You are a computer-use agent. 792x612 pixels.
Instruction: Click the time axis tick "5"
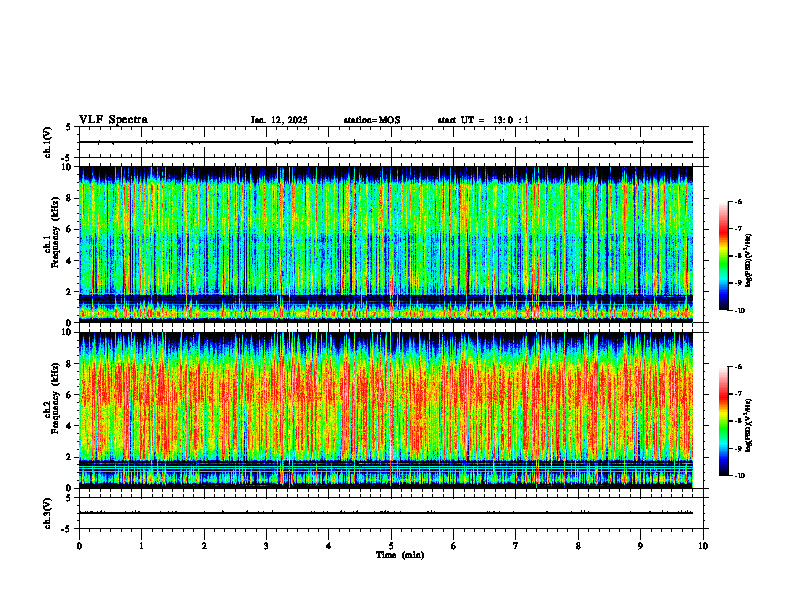tap(391, 546)
